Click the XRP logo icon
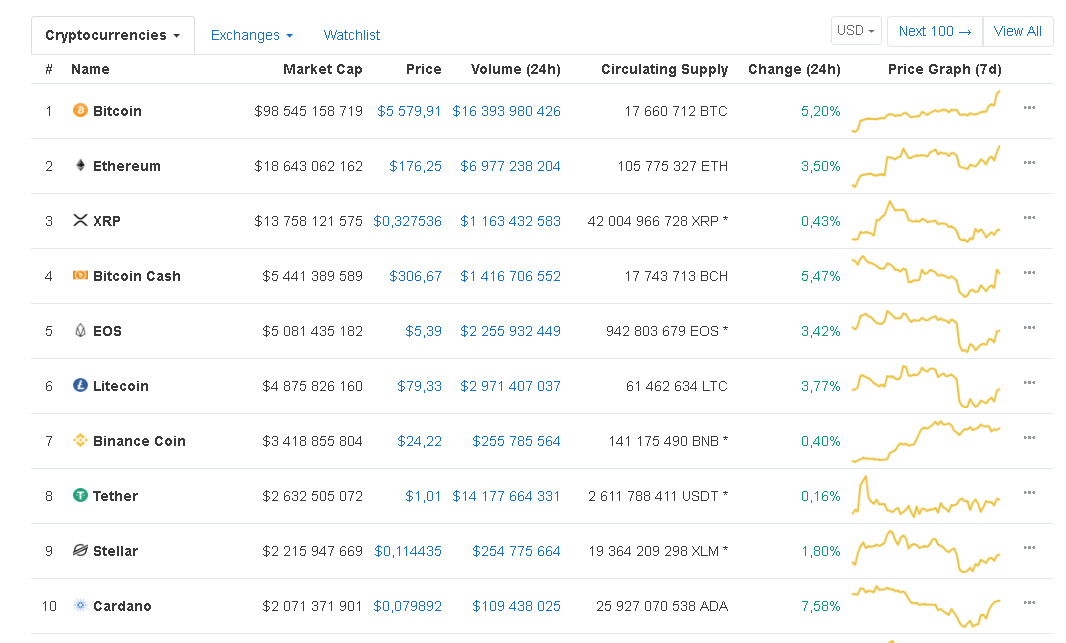This screenshot has width=1066, height=643. click(81, 221)
